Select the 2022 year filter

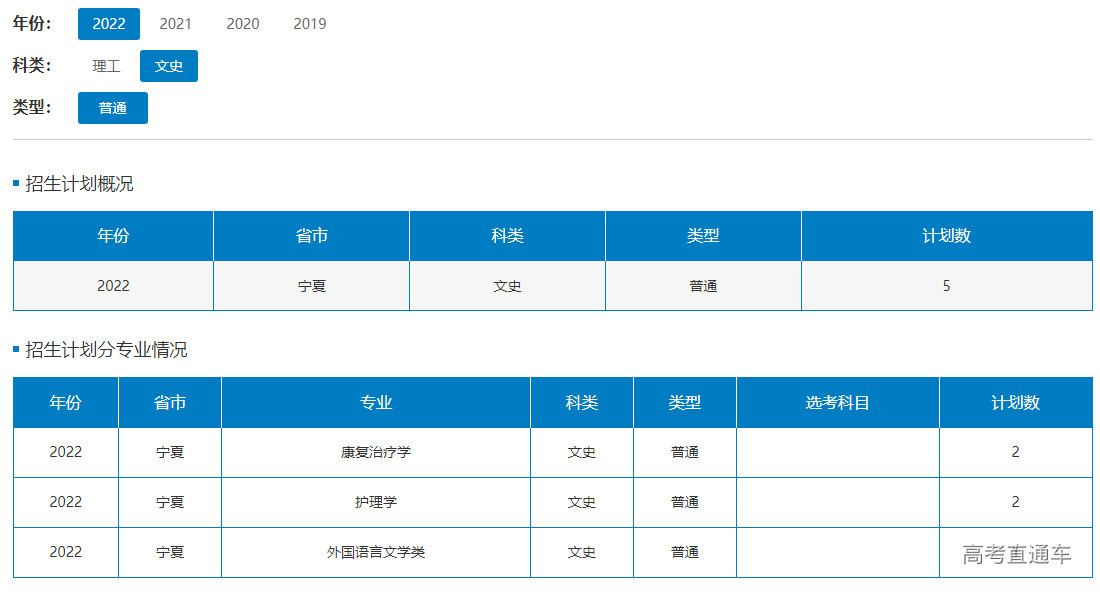109,24
